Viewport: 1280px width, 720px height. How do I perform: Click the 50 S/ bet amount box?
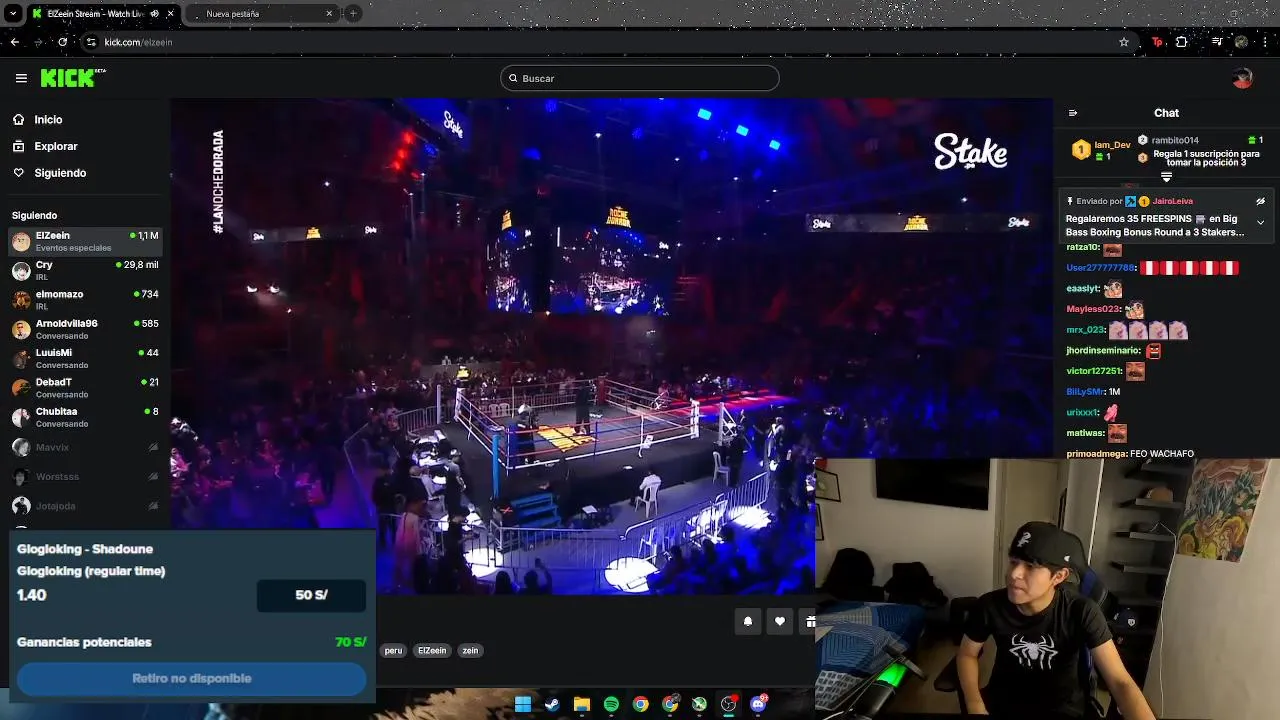pyautogui.click(x=311, y=595)
